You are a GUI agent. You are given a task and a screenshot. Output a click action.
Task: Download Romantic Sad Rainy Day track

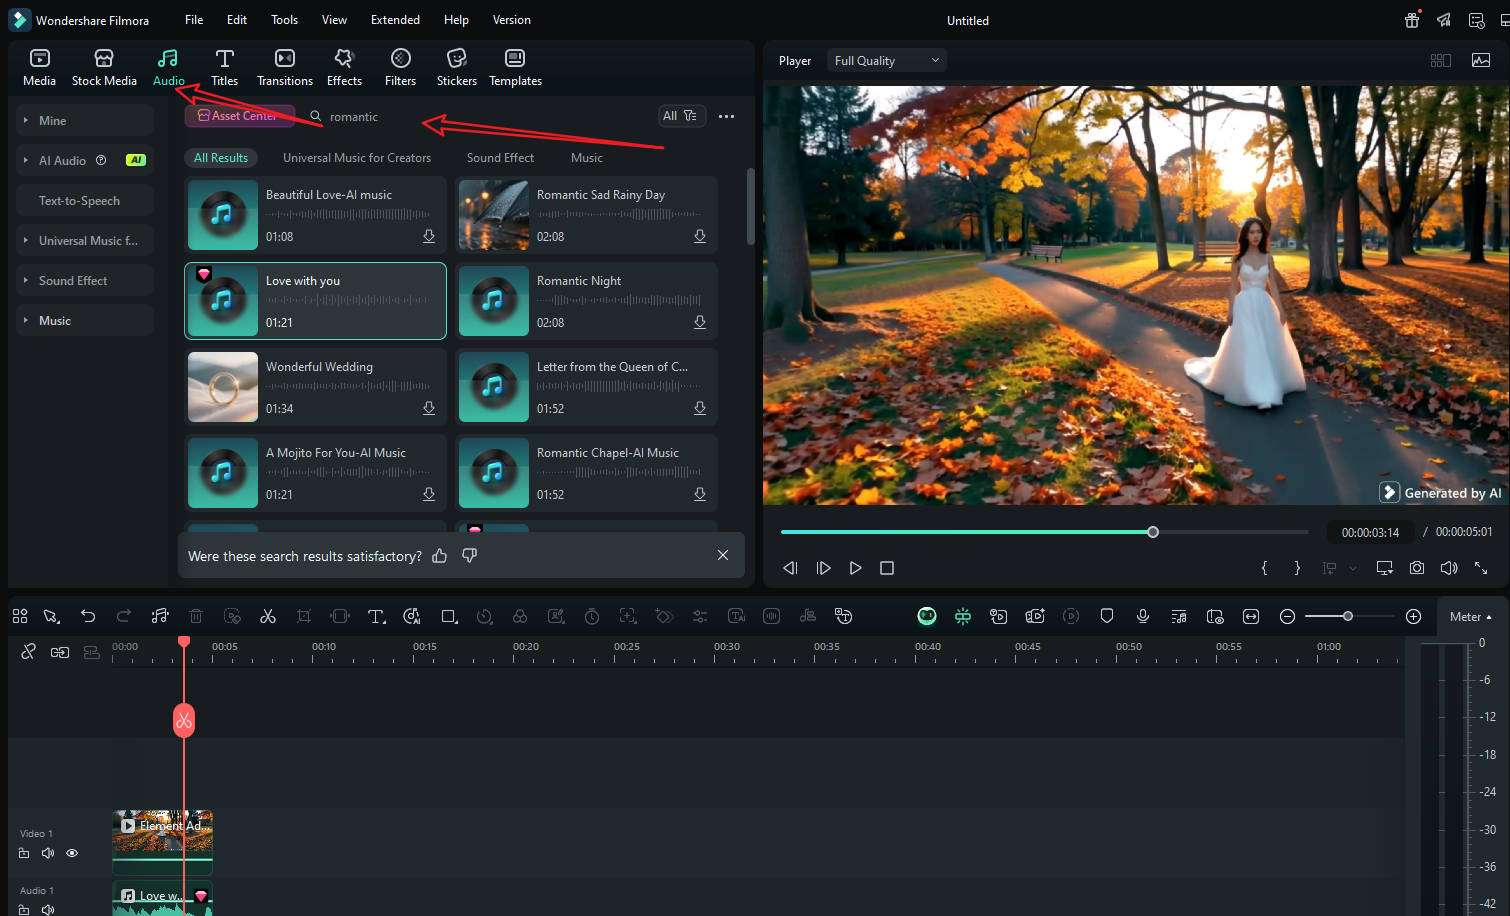point(700,237)
